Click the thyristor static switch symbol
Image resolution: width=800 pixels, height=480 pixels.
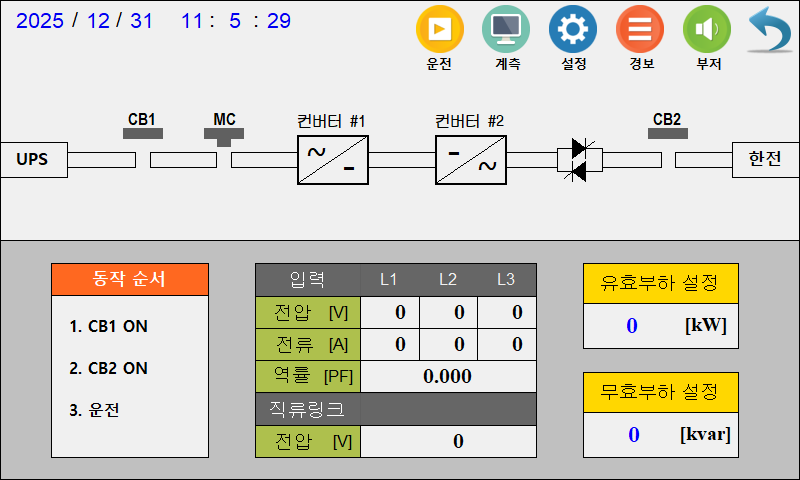[579, 160]
